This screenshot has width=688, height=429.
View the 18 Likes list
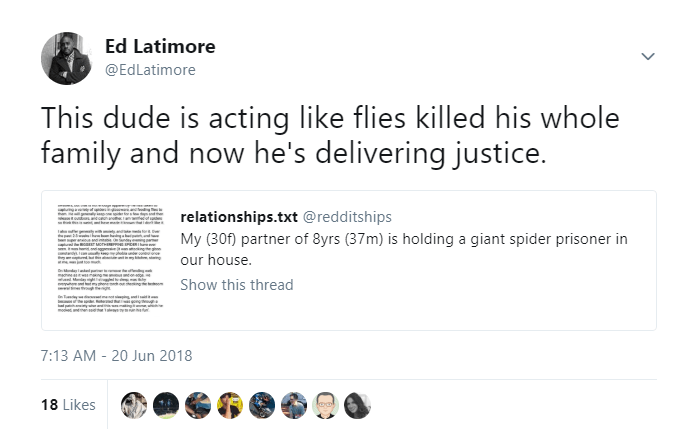68,404
